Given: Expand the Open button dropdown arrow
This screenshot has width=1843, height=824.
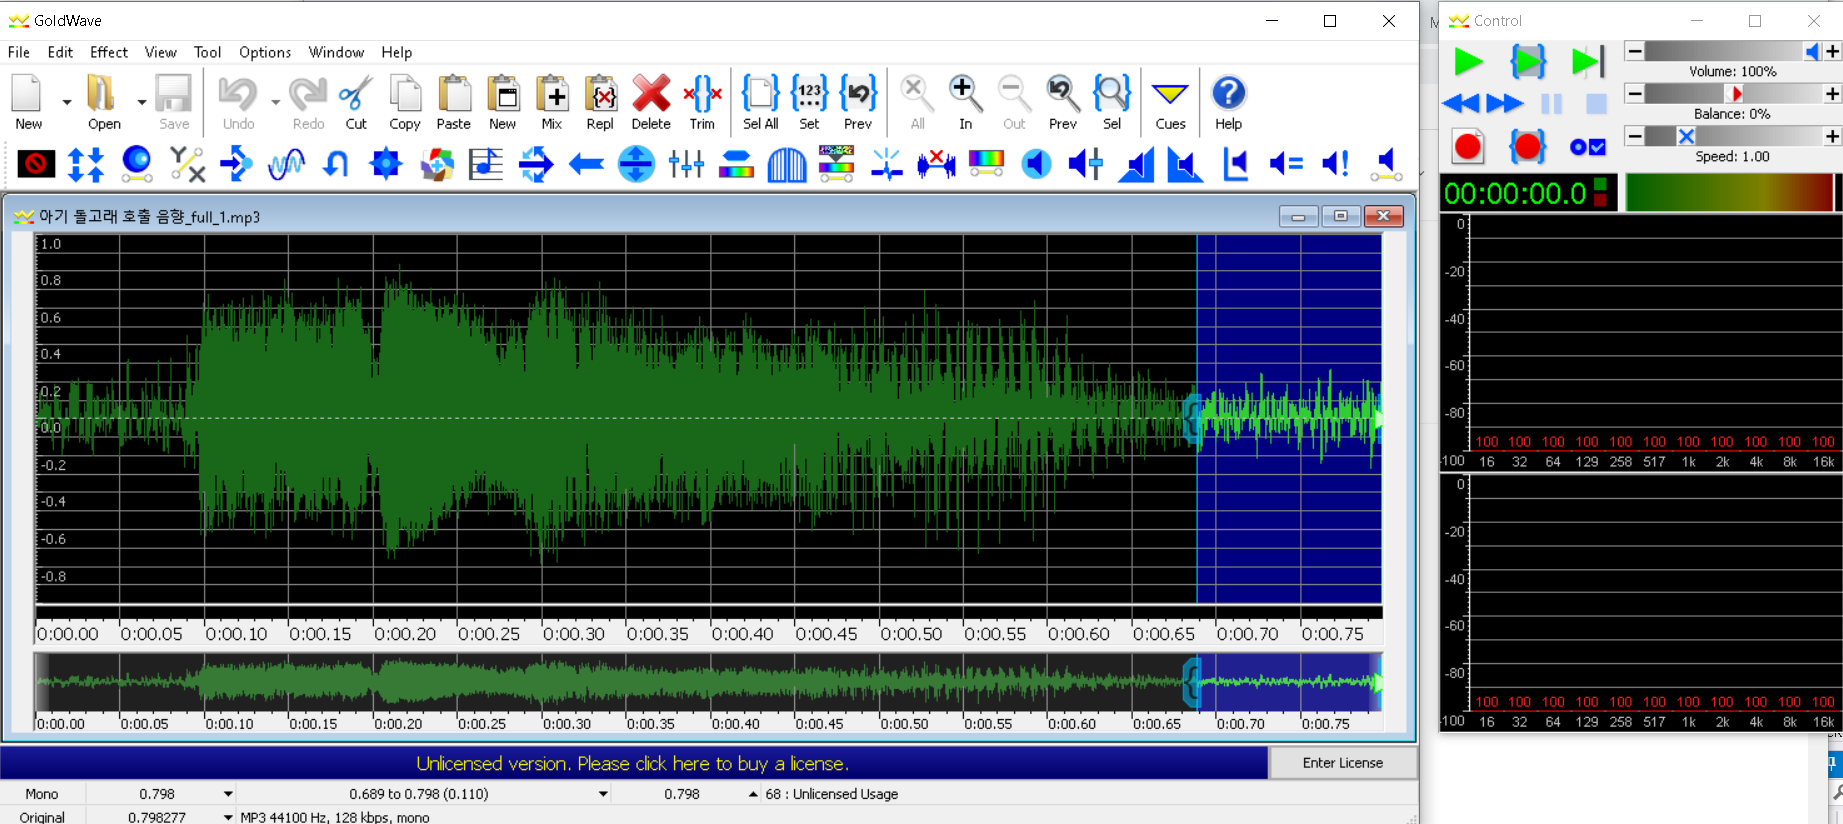Looking at the screenshot, I should click(141, 102).
